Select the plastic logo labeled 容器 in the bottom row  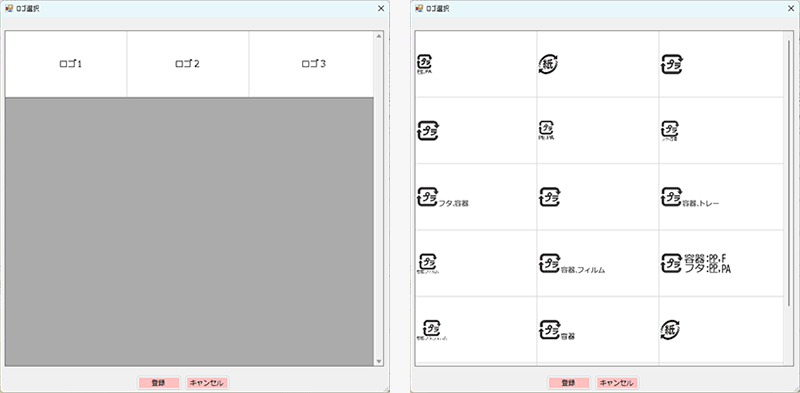coord(557,330)
